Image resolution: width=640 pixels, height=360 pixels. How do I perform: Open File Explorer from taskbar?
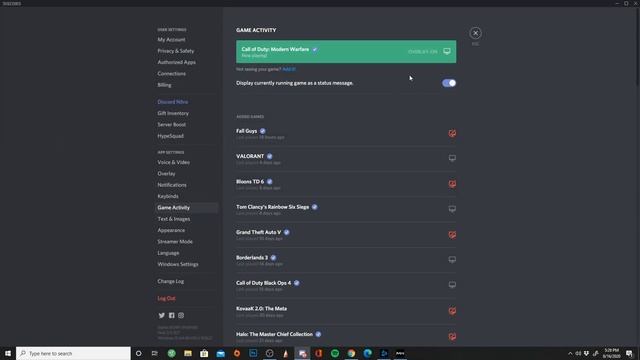188,353
